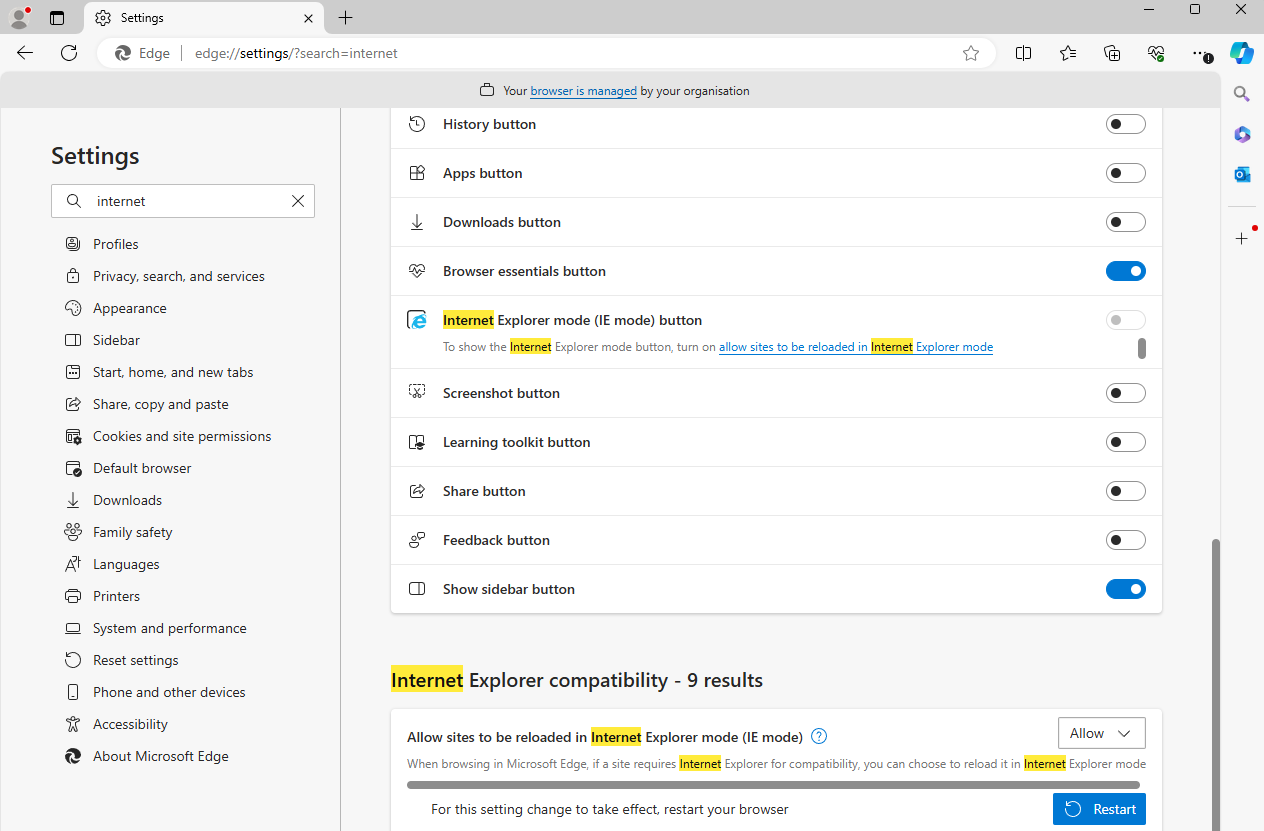This screenshot has width=1264, height=831.
Task: Toggle the History button switch
Action: [x=1126, y=124]
